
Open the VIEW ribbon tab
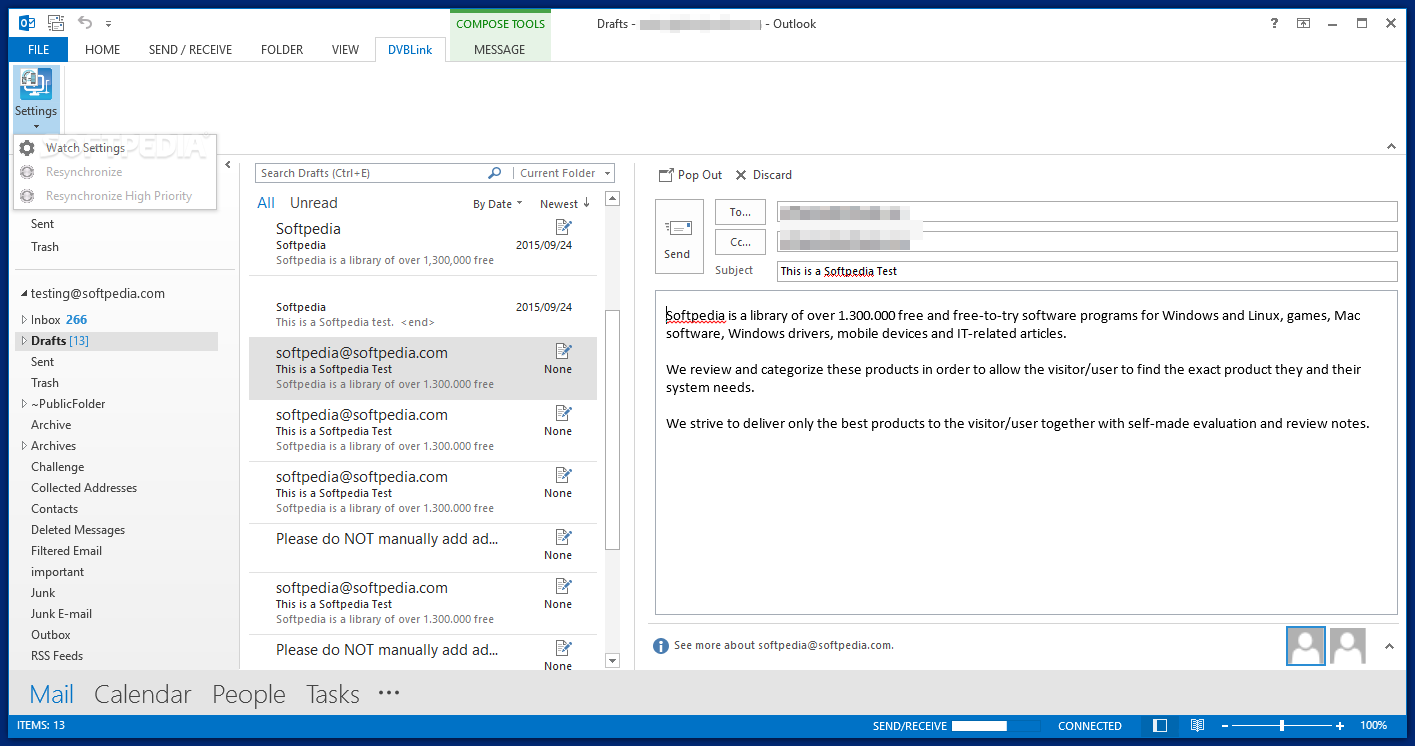coord(345,50)
